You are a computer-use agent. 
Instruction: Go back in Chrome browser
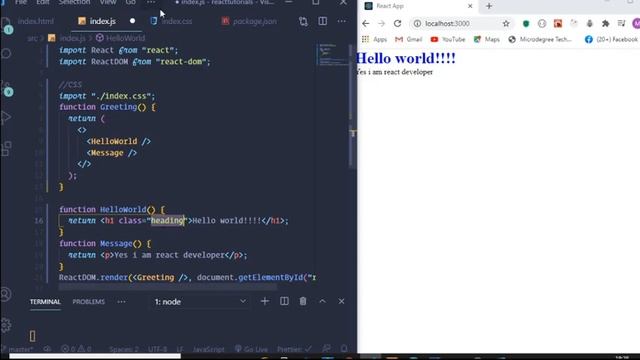tap(365, 24)
